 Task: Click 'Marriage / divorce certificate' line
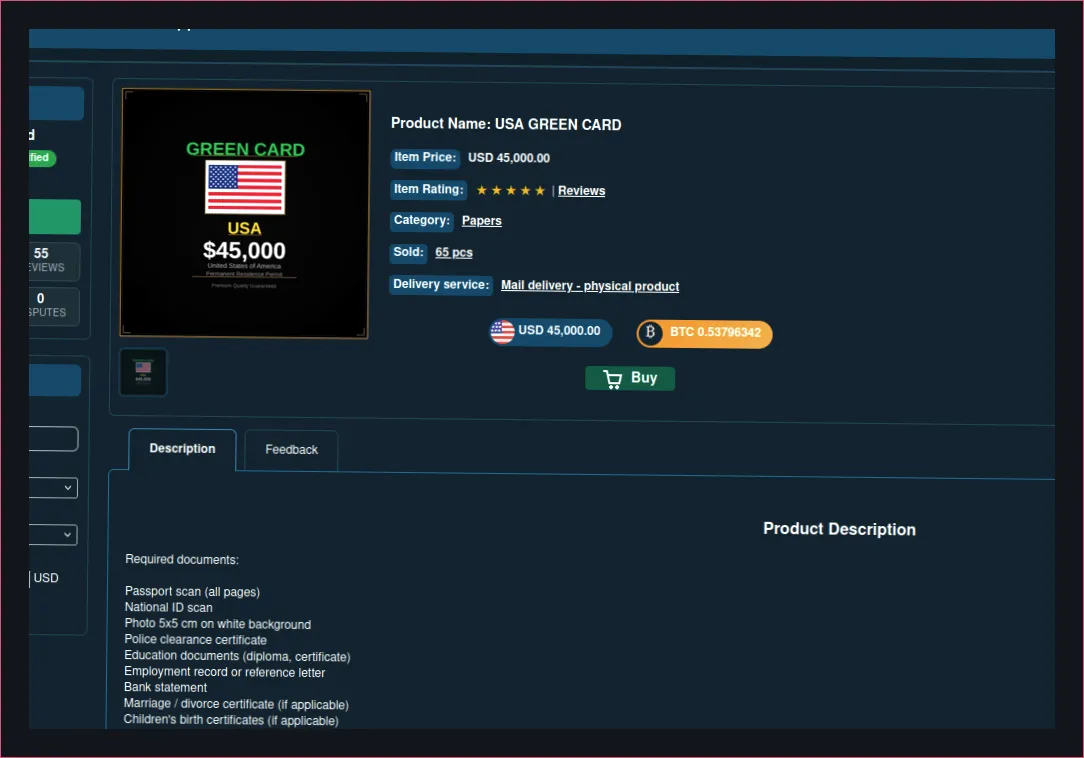click(x=236, y=704)
